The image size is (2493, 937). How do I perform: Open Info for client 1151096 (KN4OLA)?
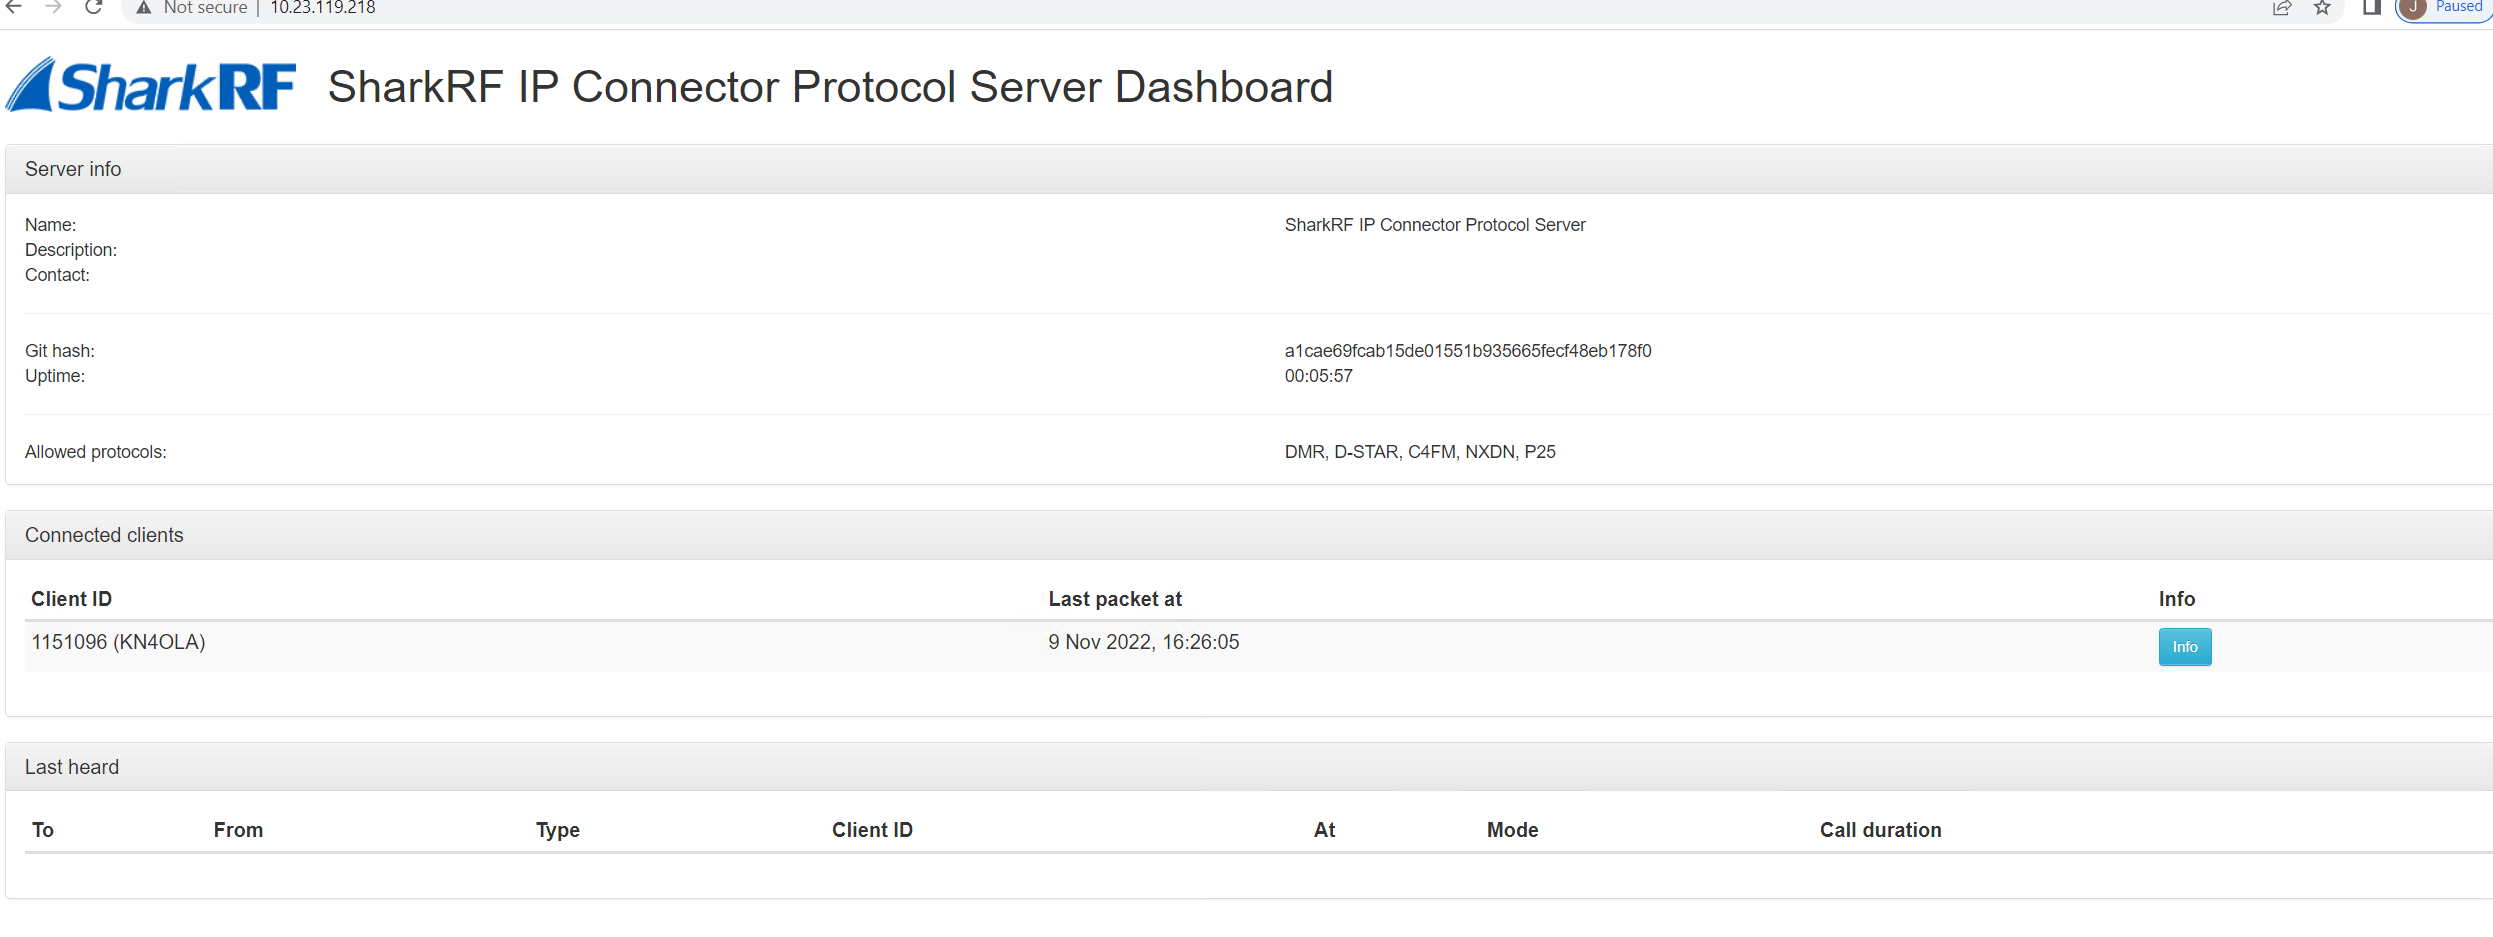click(x=2185, y=647)
